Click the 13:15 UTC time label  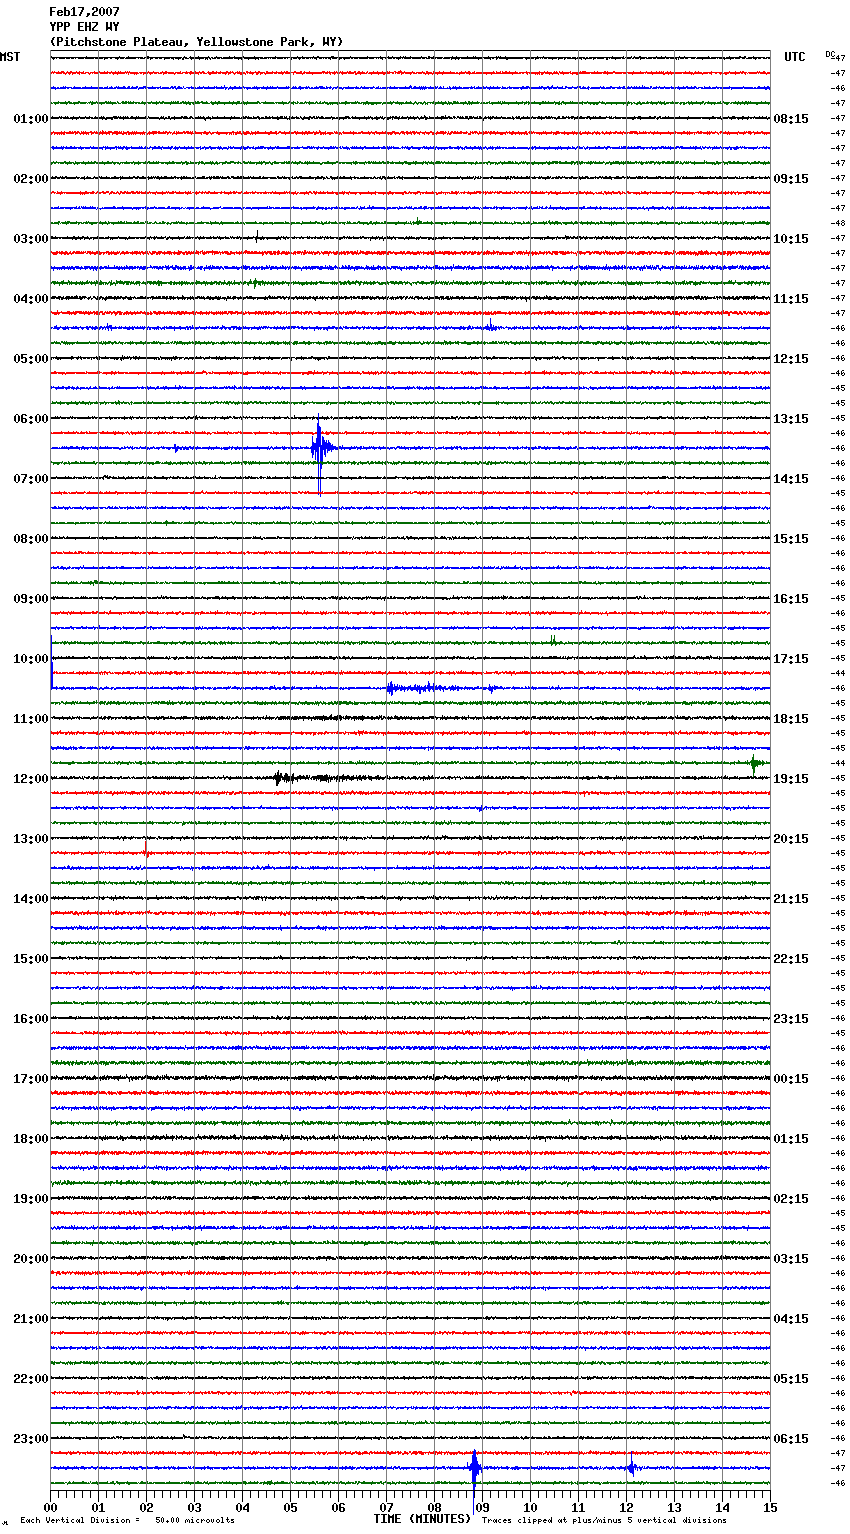791,419
